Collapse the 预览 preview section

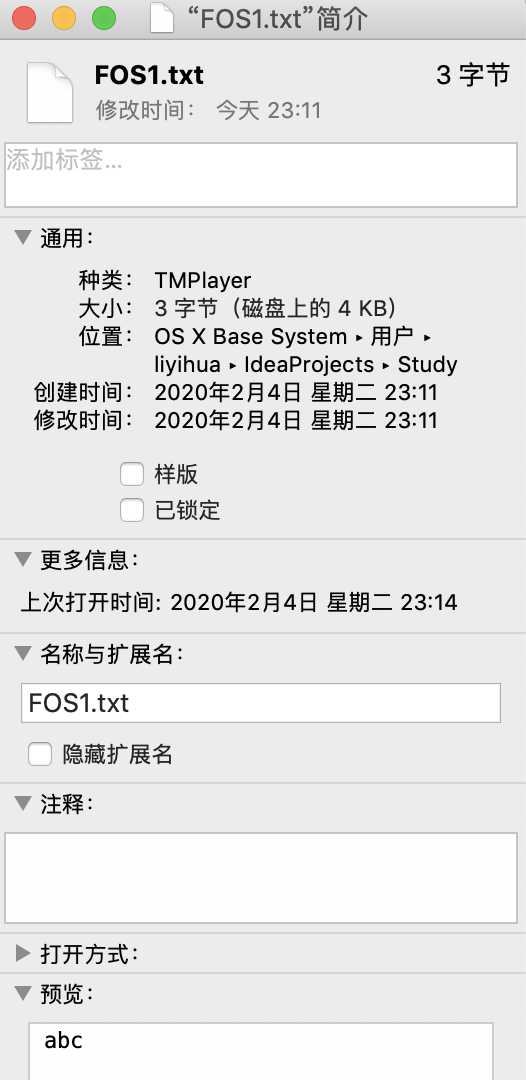[x=23, y=993]
